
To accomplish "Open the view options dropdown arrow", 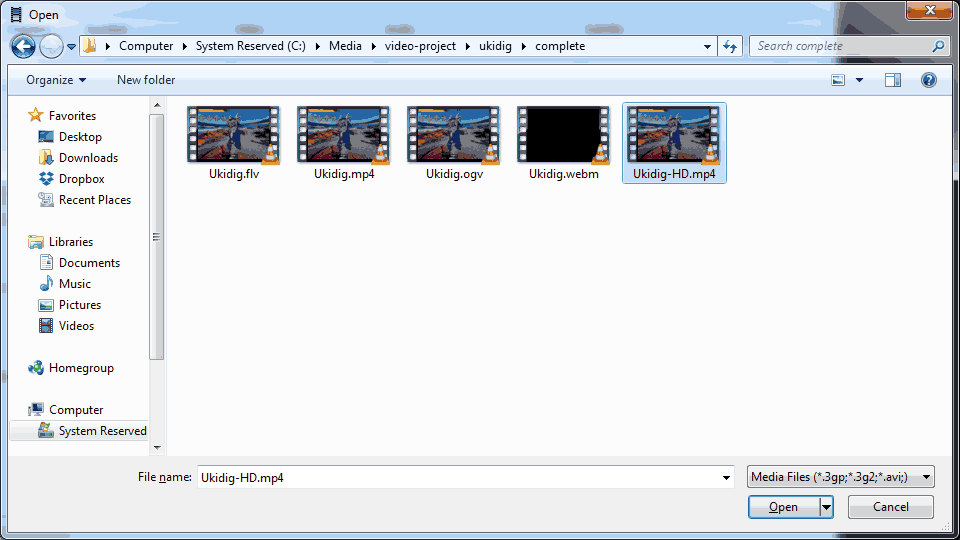I will point(859,80).
